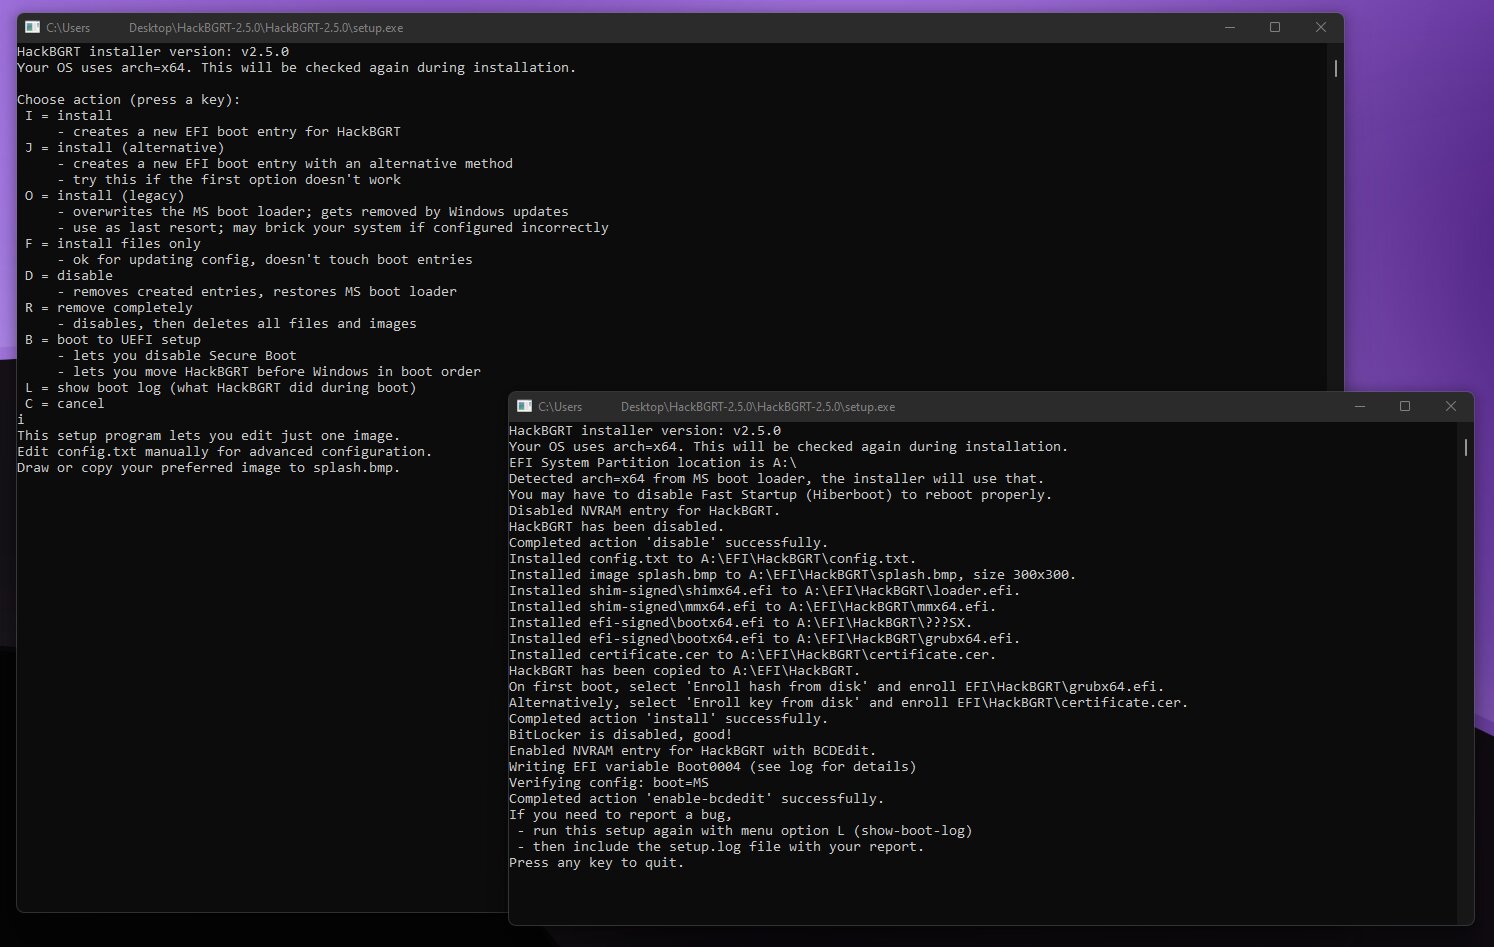Click 'disables, then deletes all files and images'

coord(237,324)
